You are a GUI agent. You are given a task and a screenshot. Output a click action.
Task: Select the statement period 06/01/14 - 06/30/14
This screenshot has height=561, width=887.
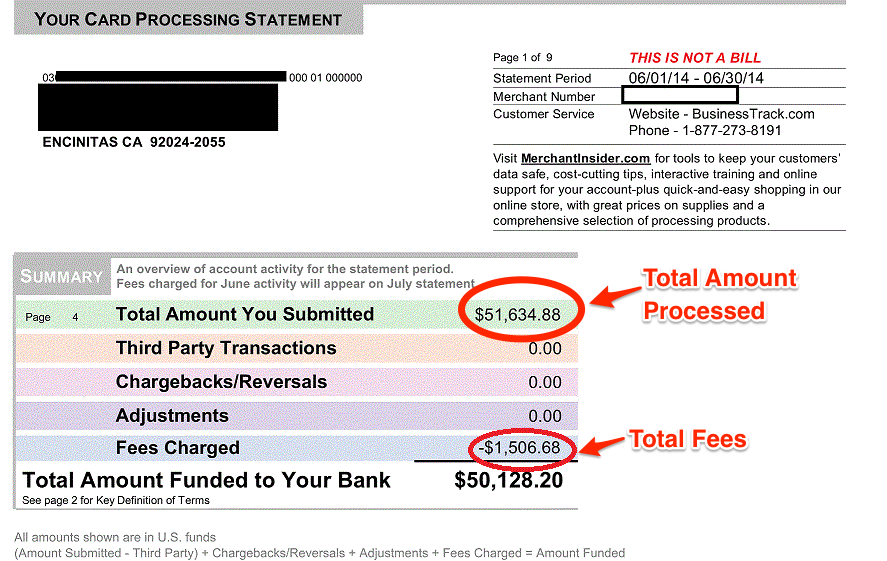695,78
